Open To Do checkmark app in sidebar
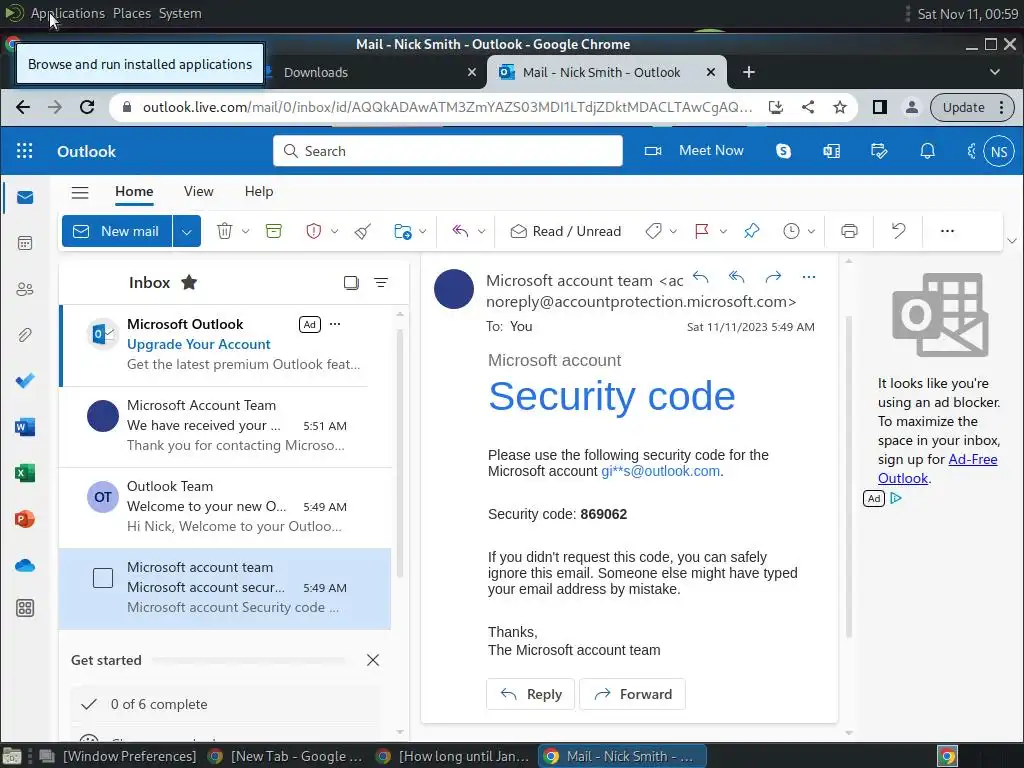This screenshot has width=1024, height=768. (25, 381)
